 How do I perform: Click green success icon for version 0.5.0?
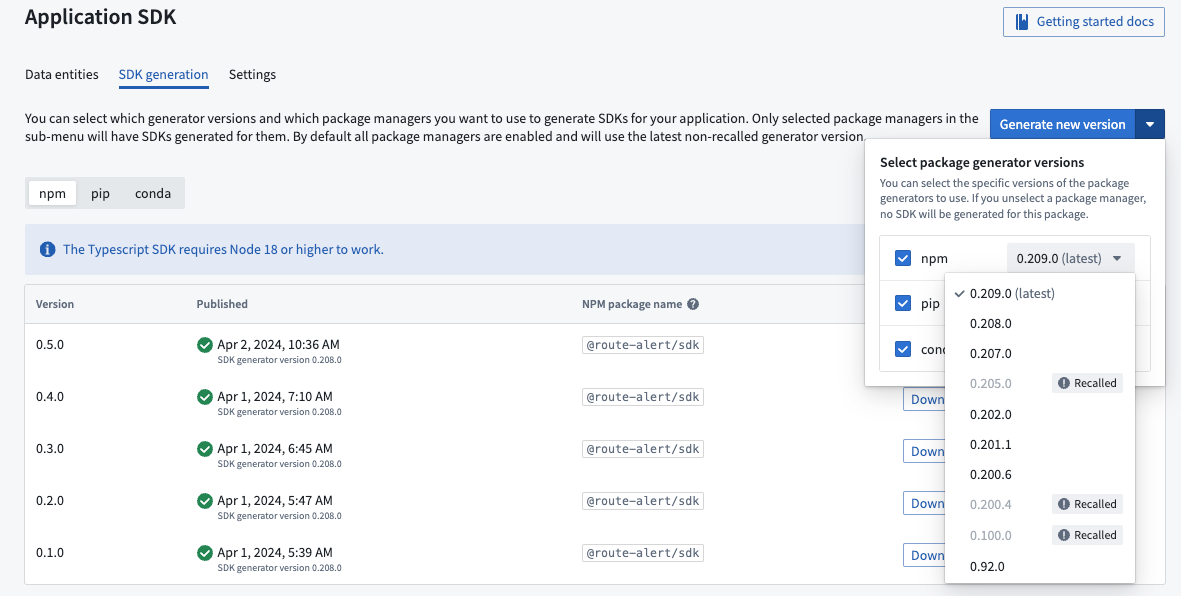coord(204,345)
